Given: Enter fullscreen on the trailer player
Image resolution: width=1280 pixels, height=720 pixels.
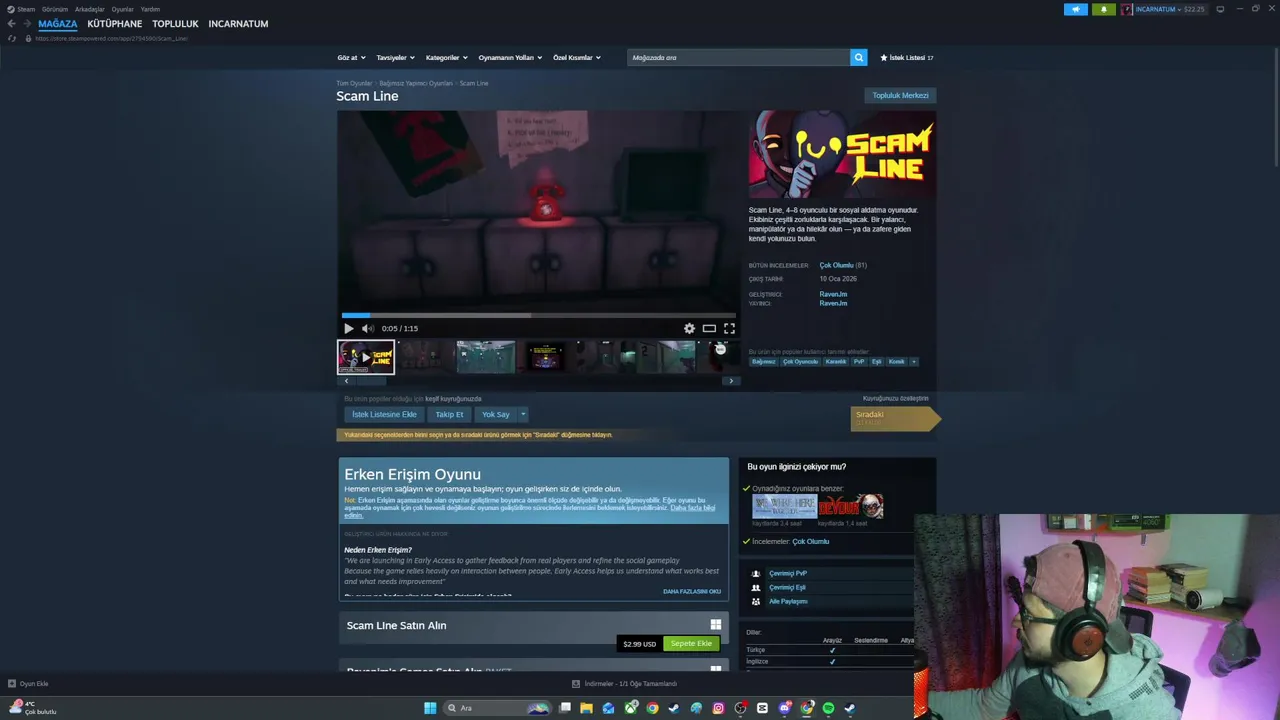Looking at the screenshot, I should 729,328.
